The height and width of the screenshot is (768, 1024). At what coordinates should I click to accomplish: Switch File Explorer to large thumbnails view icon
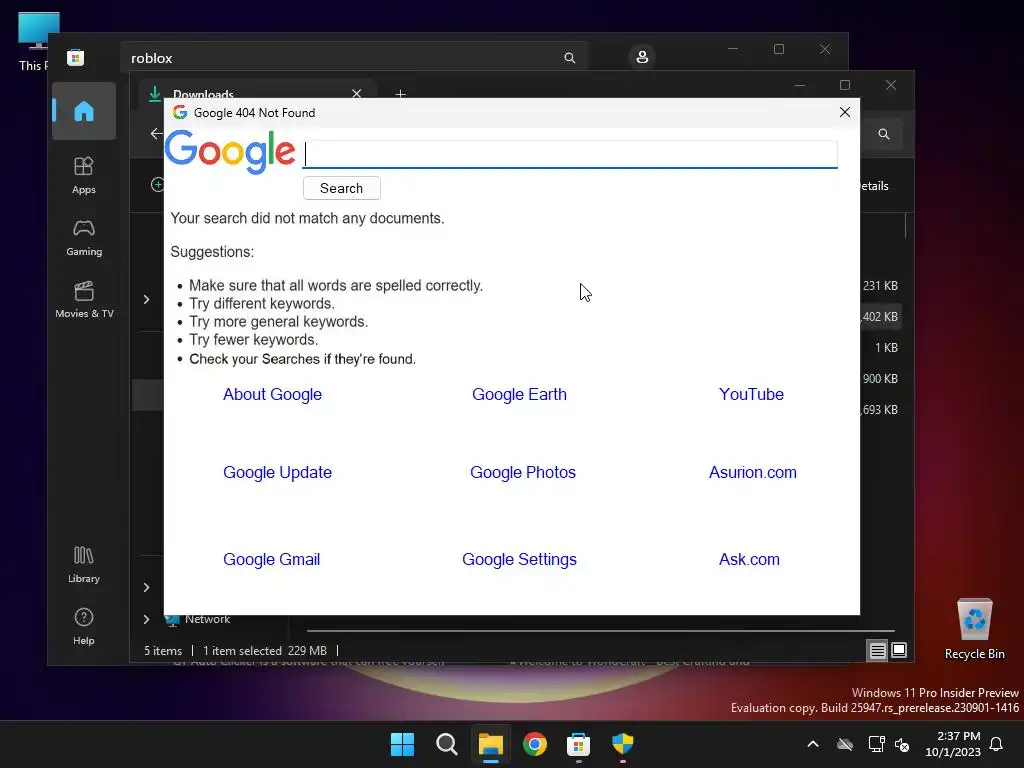899,650
